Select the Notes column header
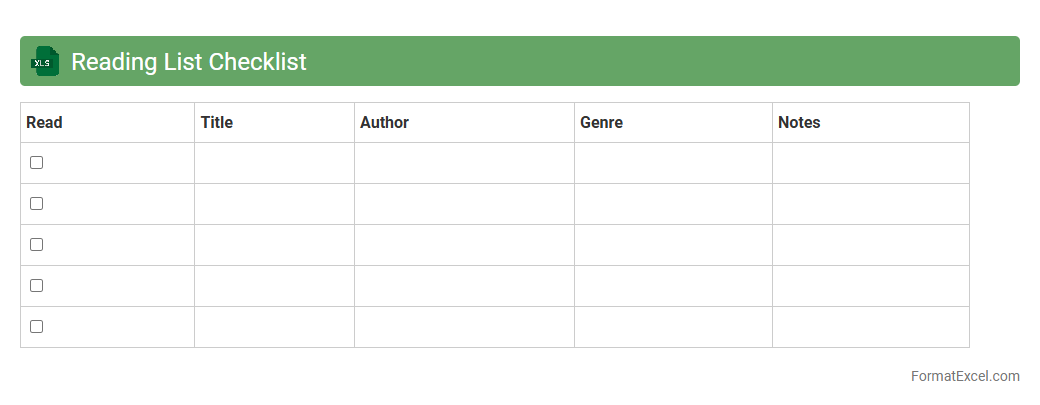Image resolution: width=1040 pixels, height=405 pixels. pos(799,122)
